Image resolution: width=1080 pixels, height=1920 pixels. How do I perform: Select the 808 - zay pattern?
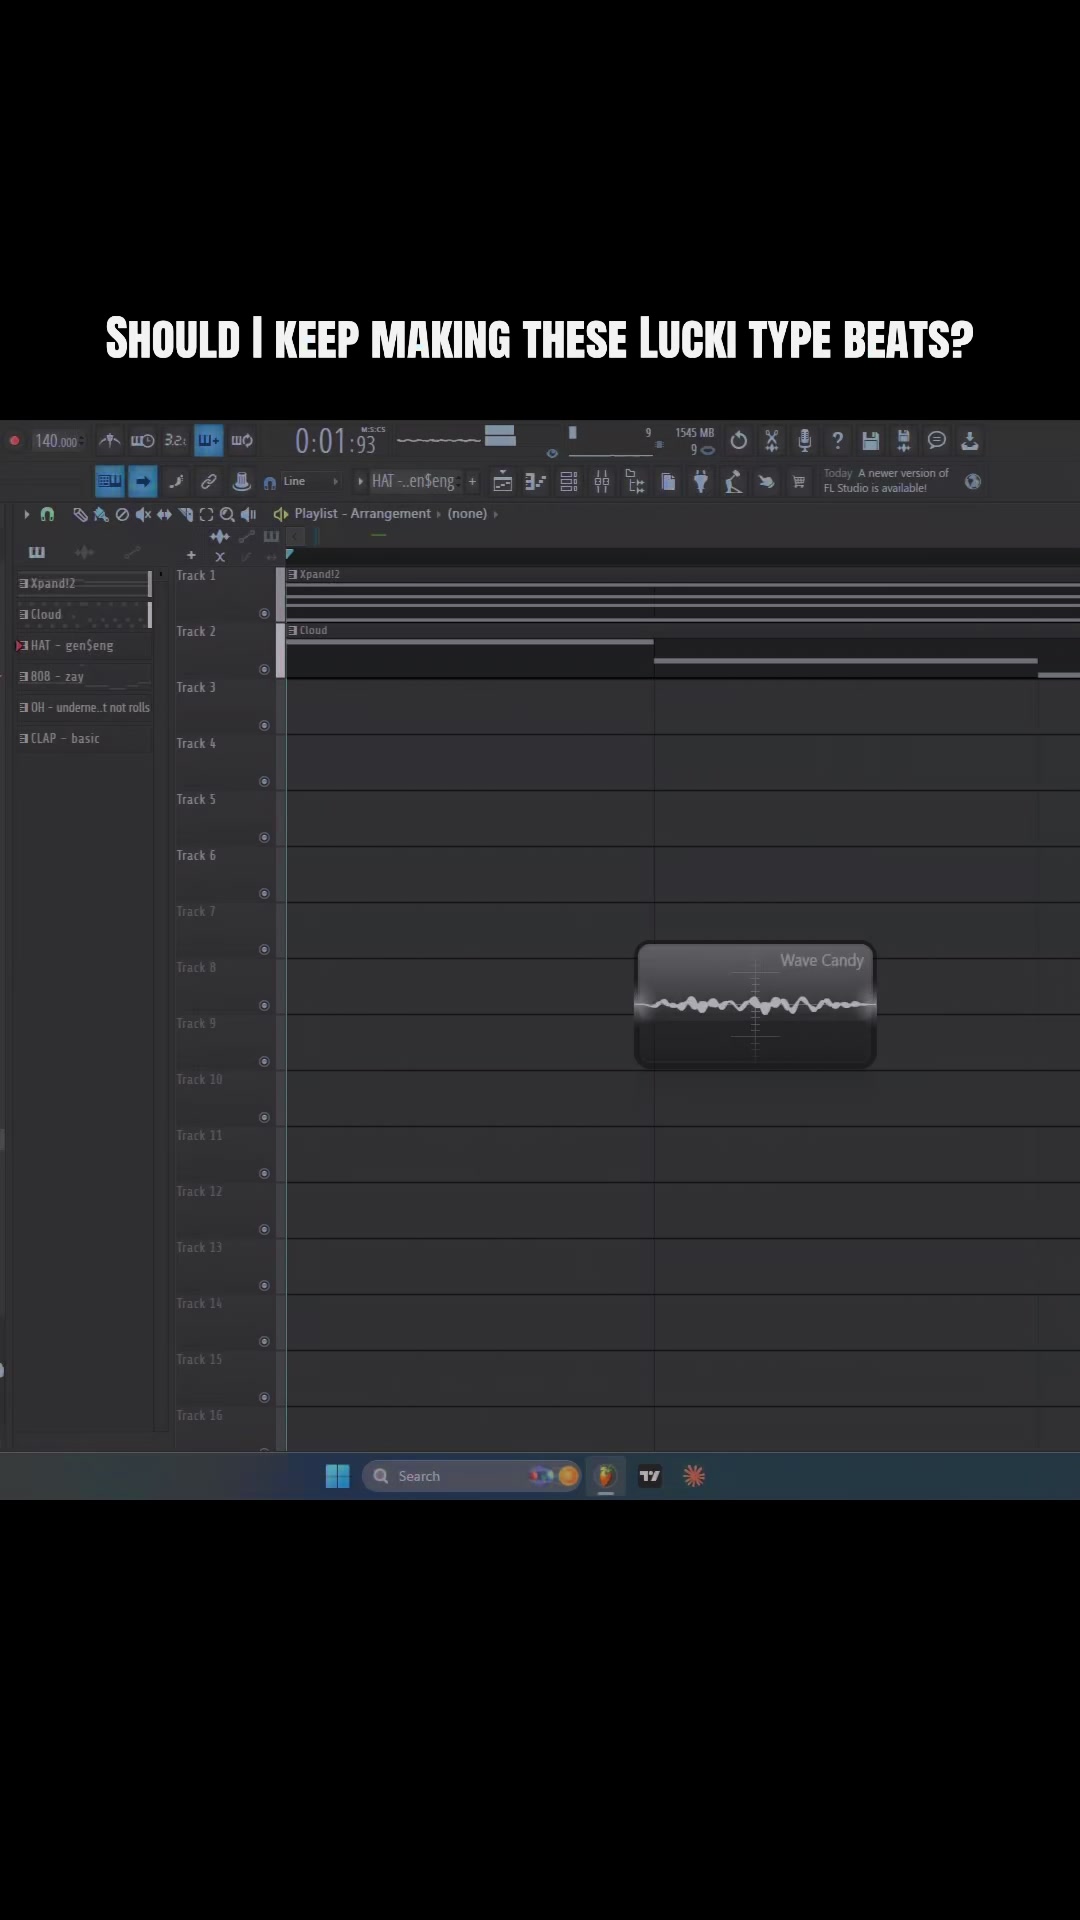click(x=84, y=677)
